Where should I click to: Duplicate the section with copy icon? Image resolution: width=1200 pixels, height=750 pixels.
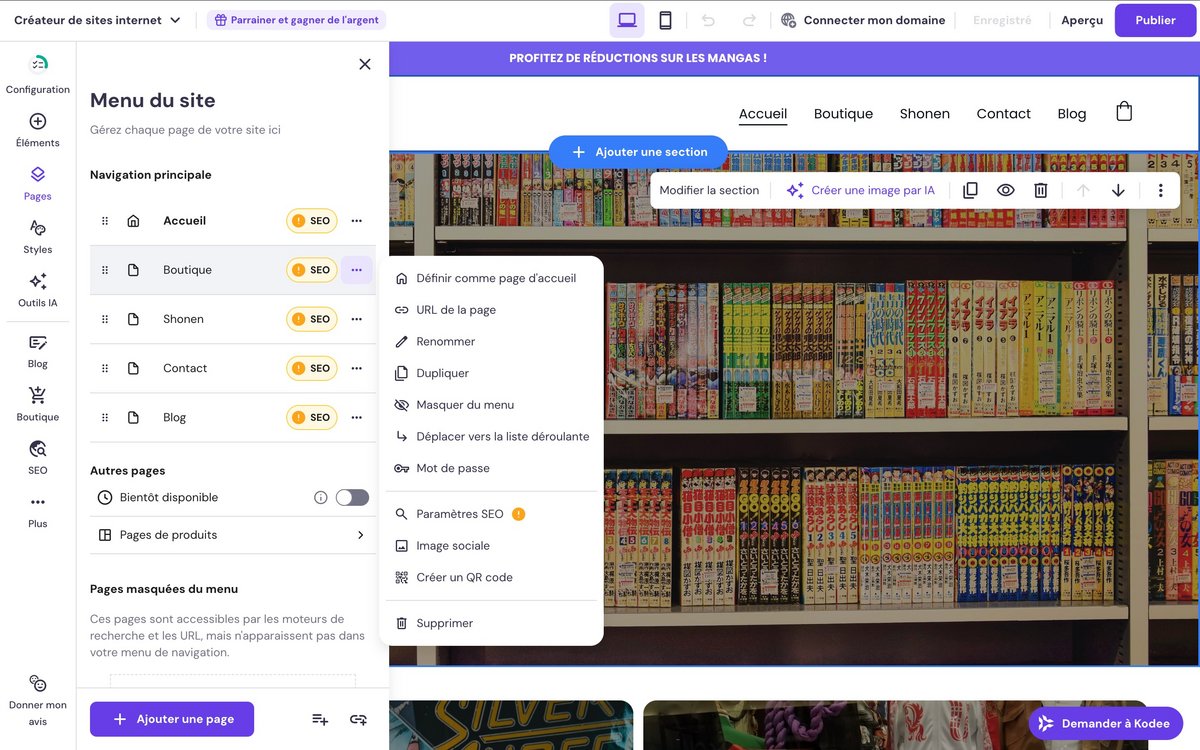(x=970, y=190)
